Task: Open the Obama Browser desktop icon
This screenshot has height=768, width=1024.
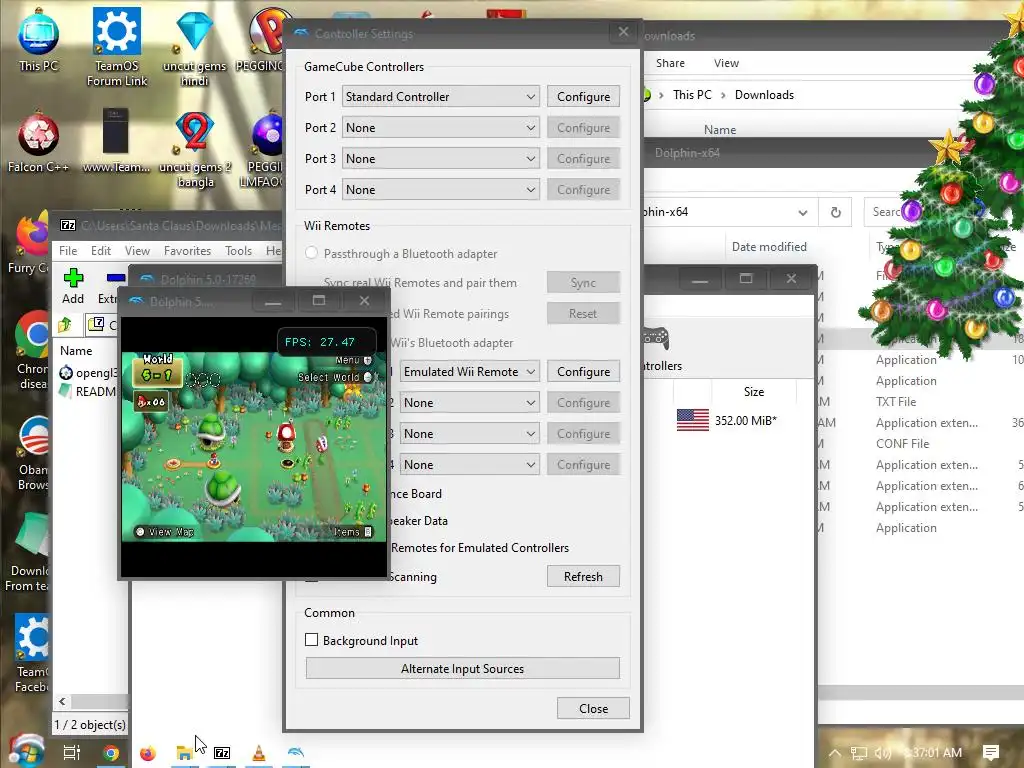Action: coord(33,452)
